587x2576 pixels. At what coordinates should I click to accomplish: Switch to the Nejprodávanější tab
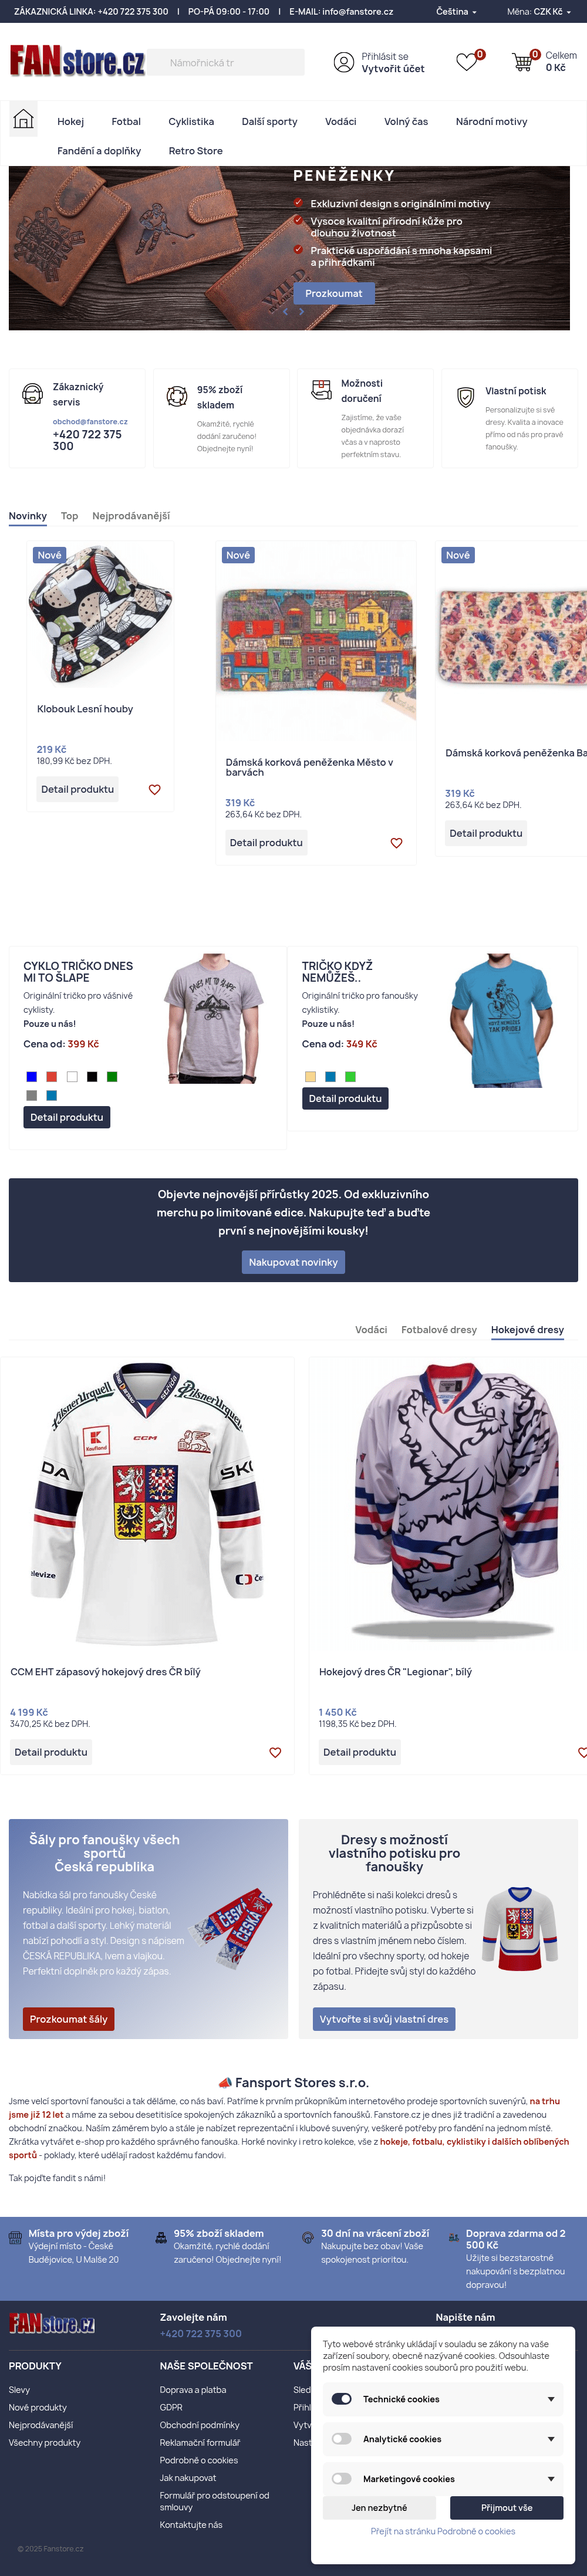(131, 516)
